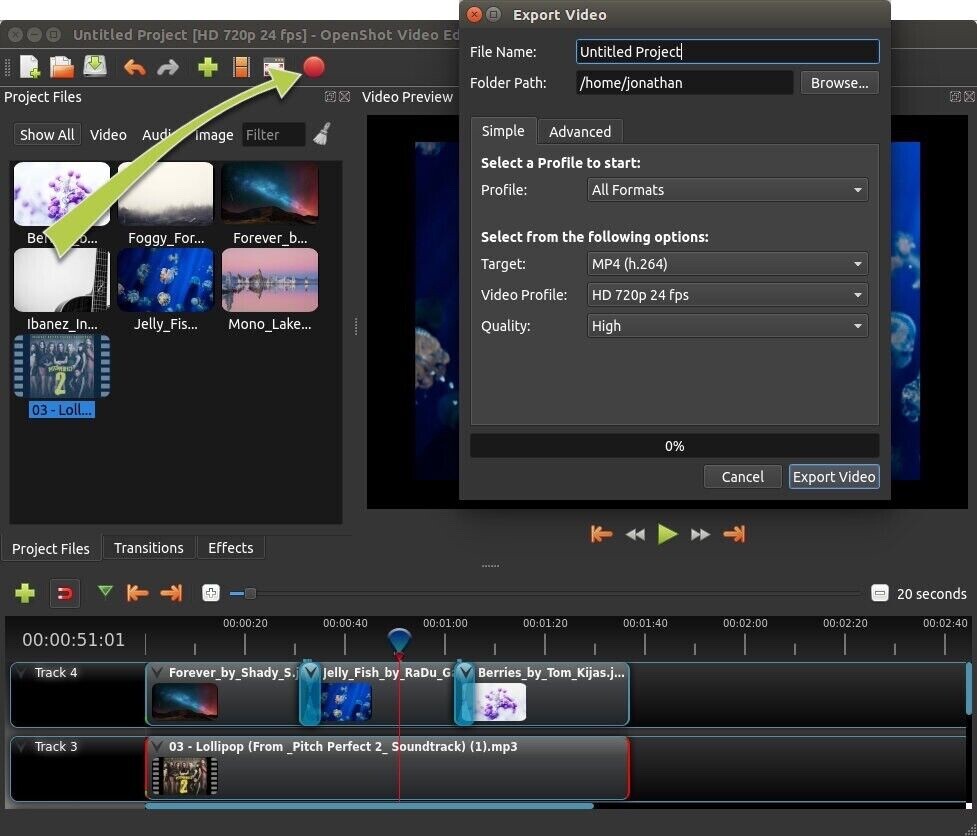Save the project

[x=93, y=67]
